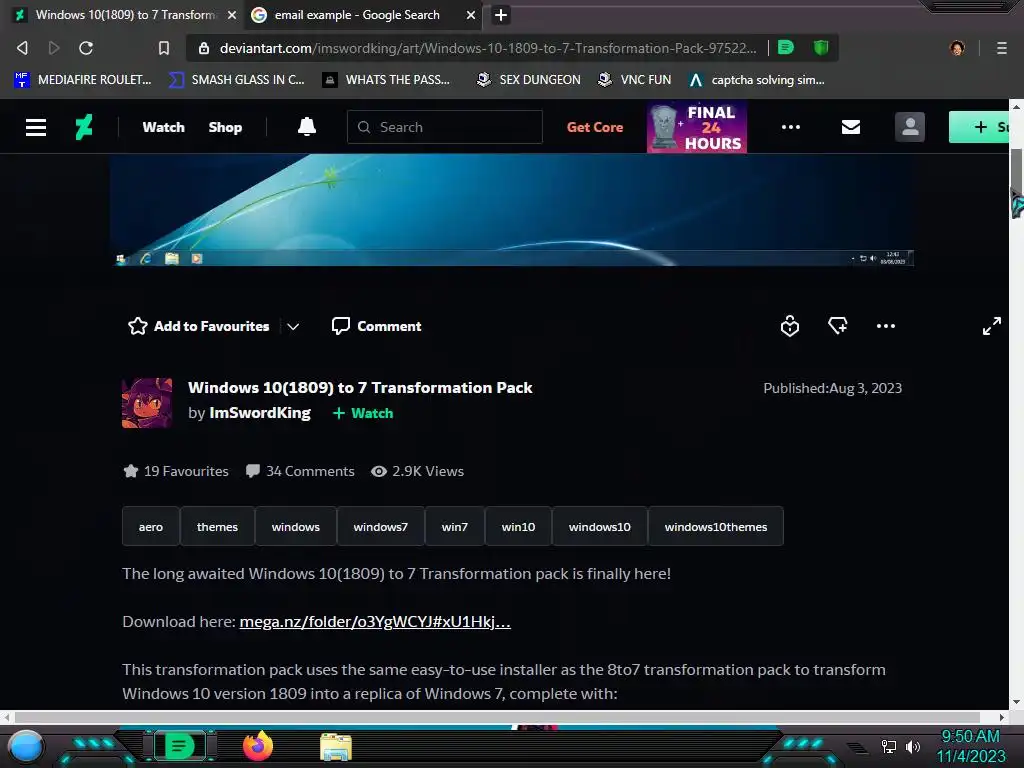Expand the favourites collection dropdown arrow

293,327
